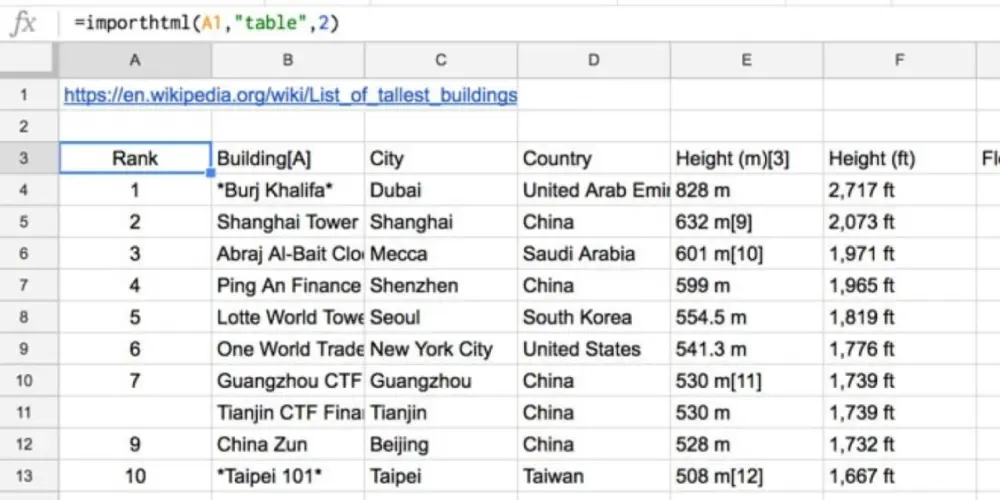Select the Height (ft) header cell
Viewport: 1000px width, 500px height.
899,159
